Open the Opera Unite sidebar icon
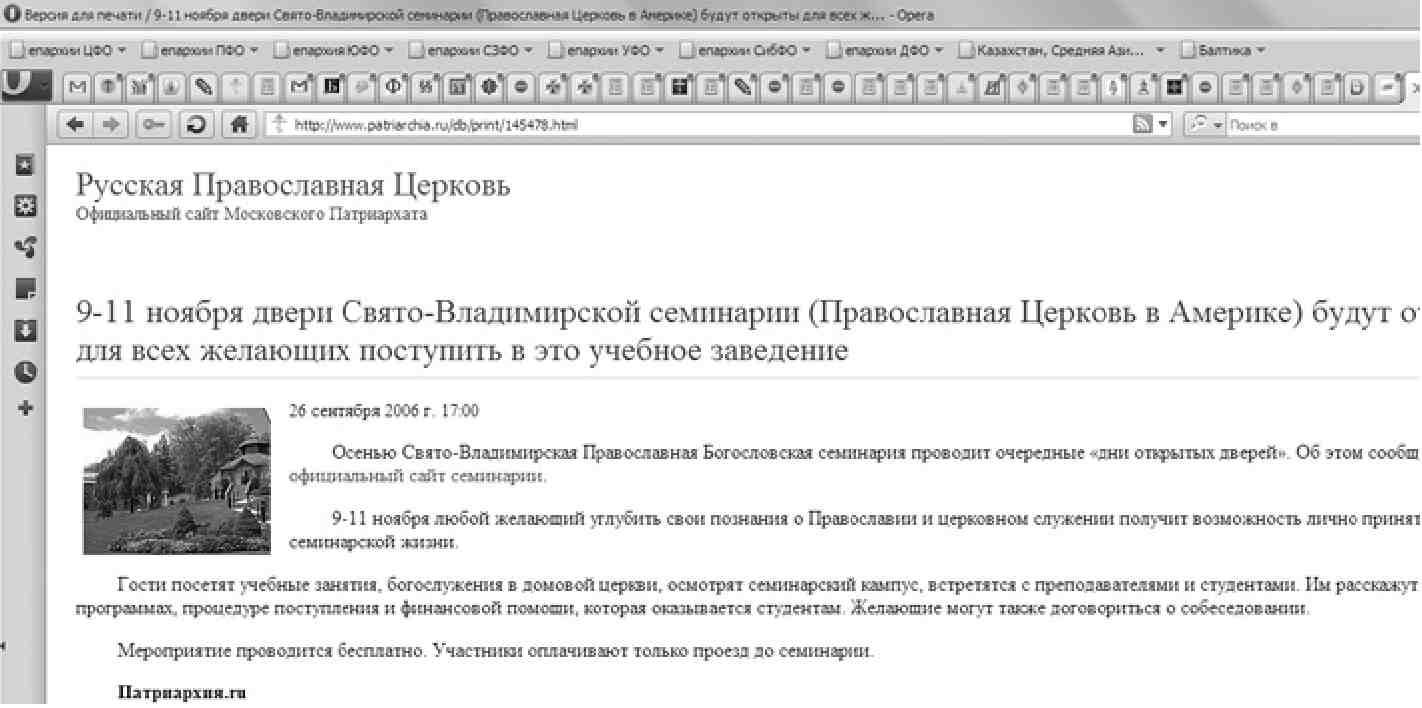1422x708 pixels. pyautogui.click(x=27, y=247)
